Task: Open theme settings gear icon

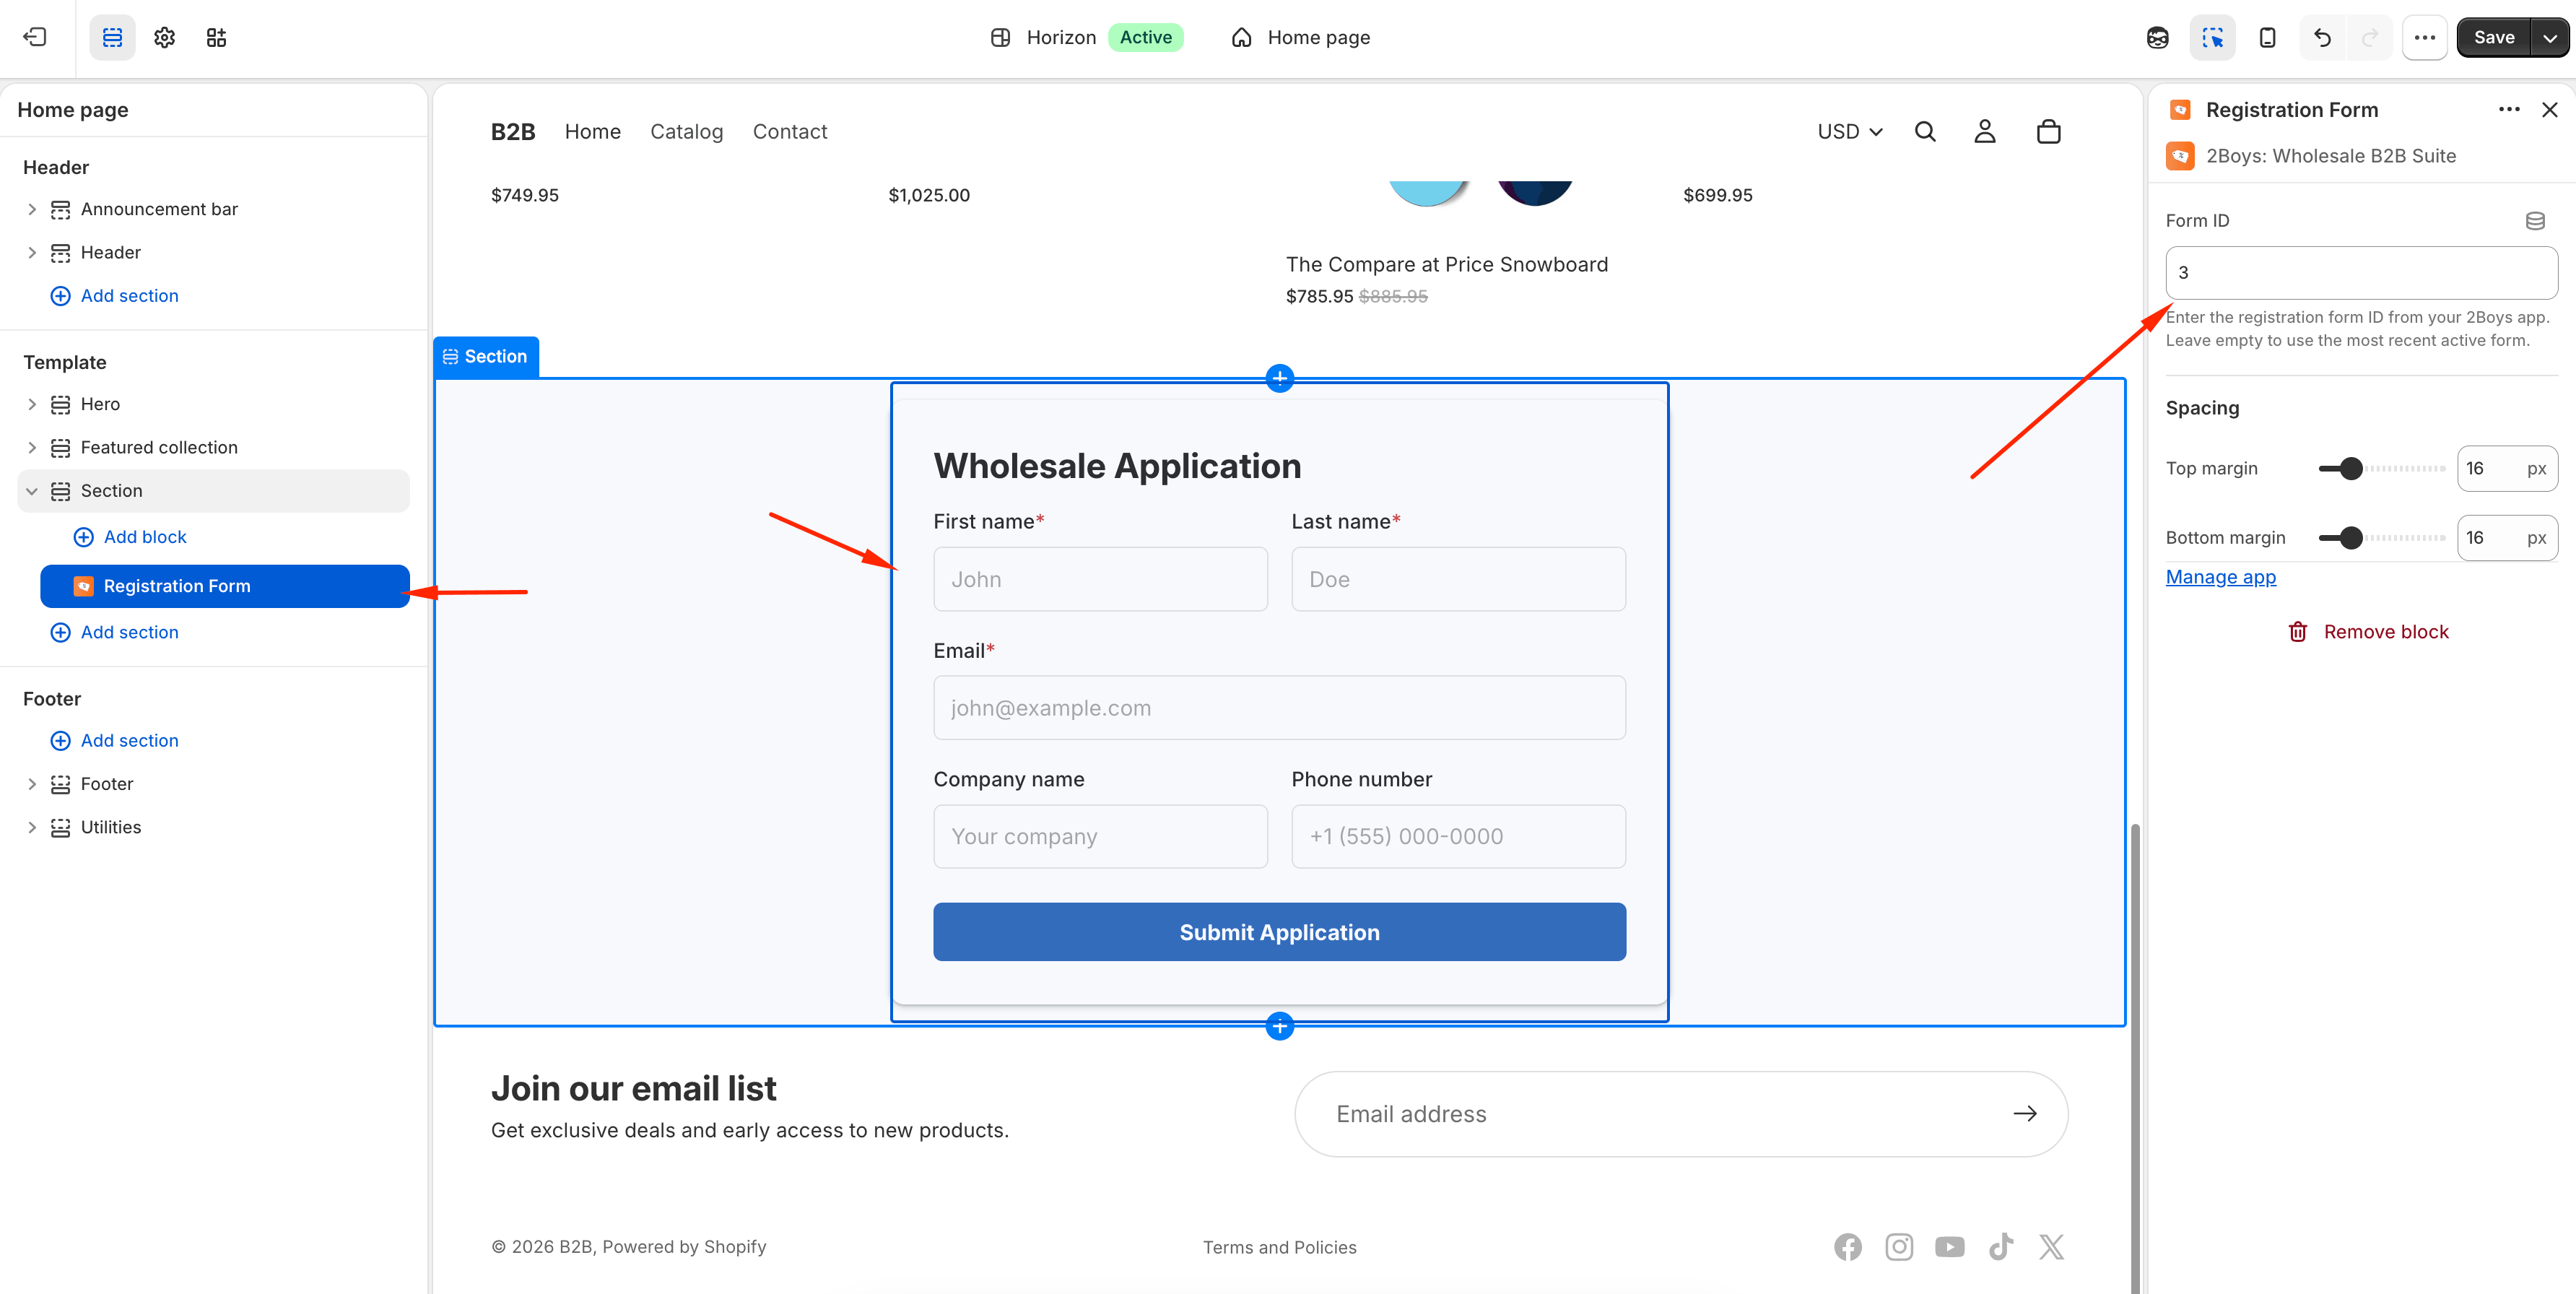Action: pyautogui.click(x=164, y=37)
